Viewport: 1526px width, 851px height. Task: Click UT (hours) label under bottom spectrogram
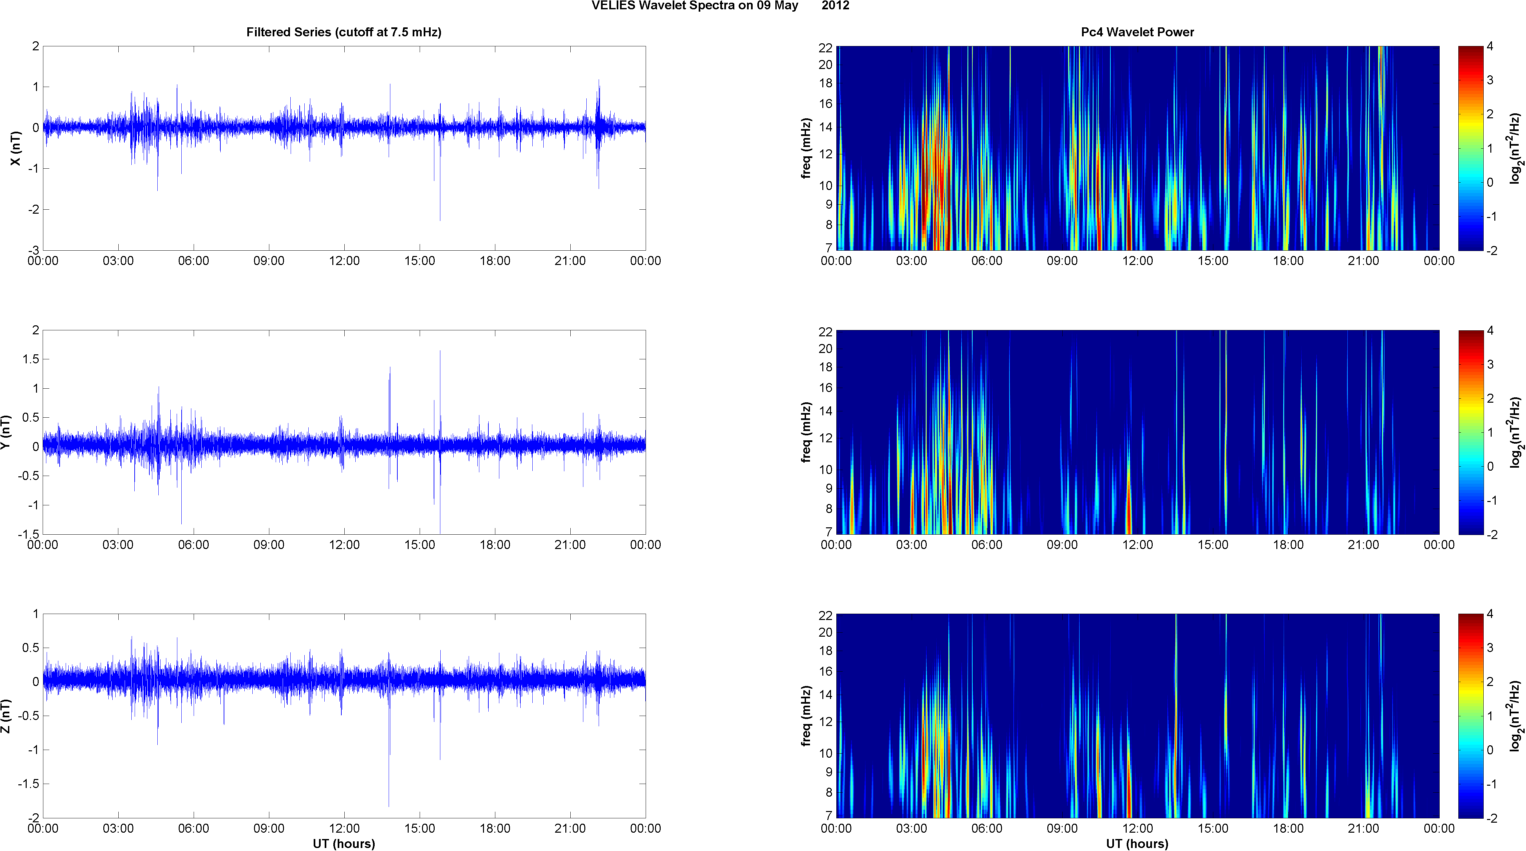[x=1137, y=843]
